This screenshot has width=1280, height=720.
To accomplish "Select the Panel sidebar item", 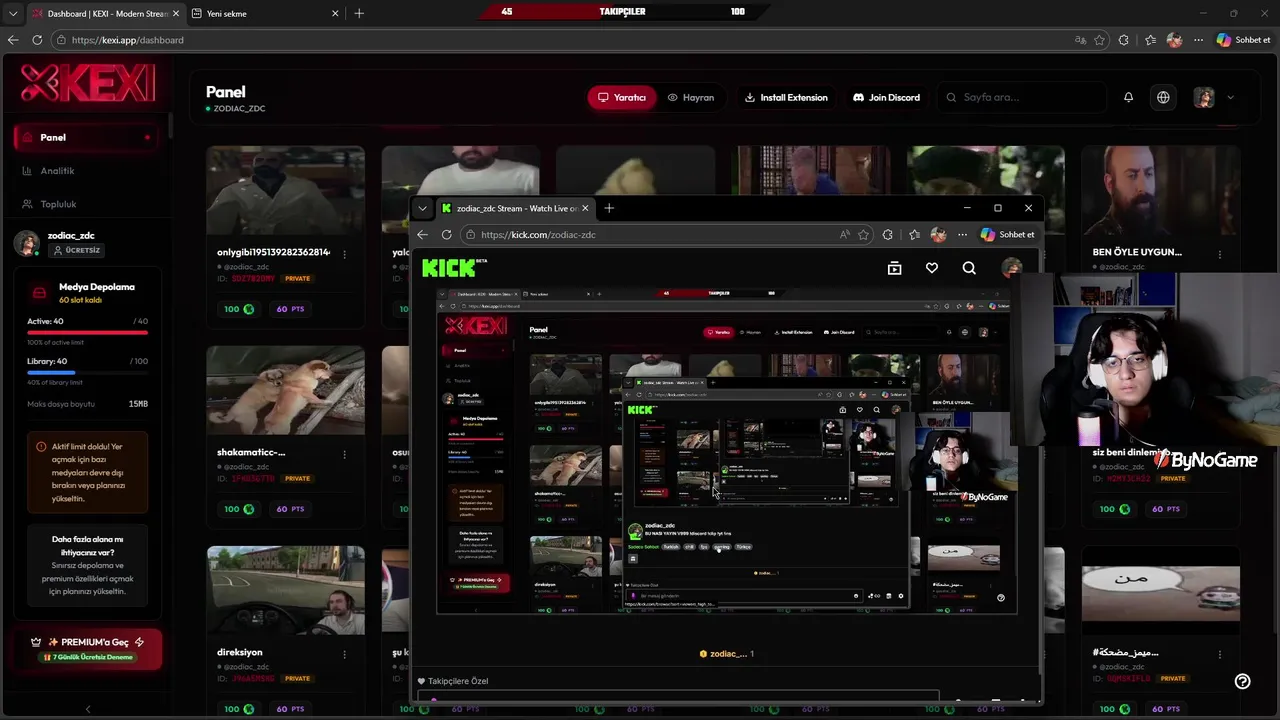I will [85, 137].
